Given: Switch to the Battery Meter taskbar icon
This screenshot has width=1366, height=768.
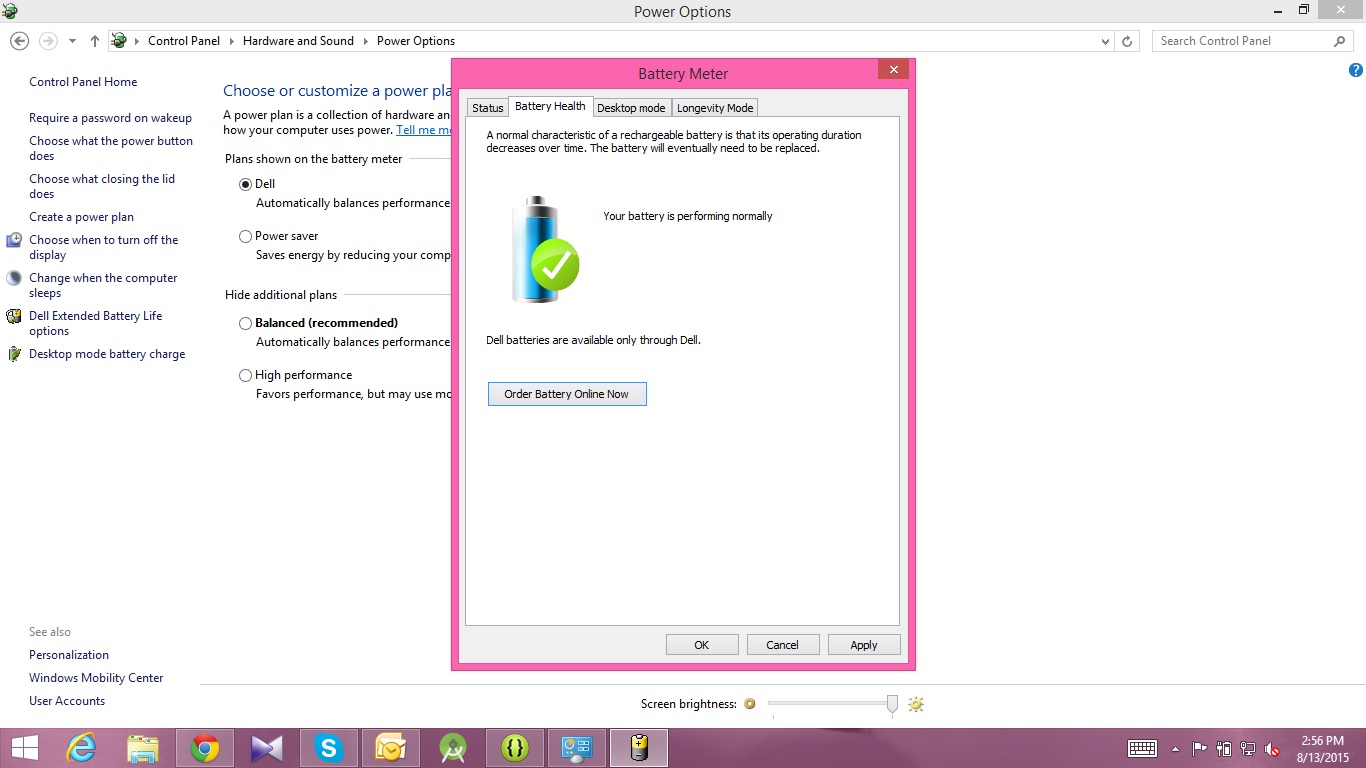Looking at the screenshot, I should click(x=639, y=748).
